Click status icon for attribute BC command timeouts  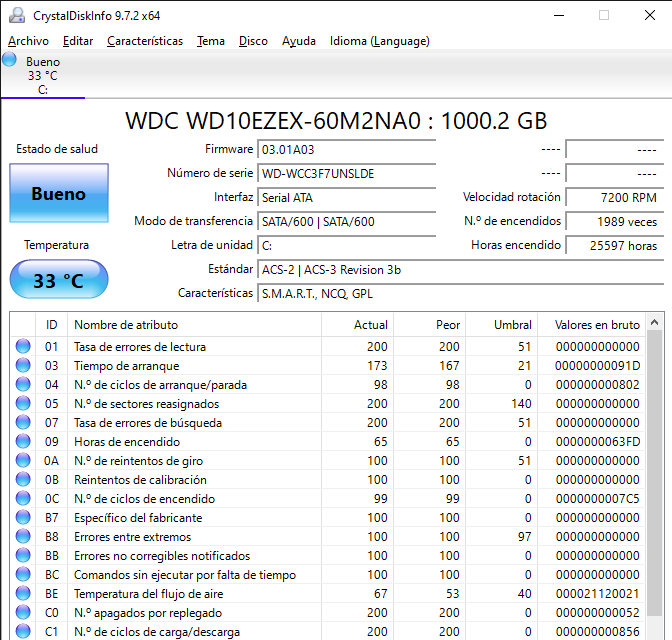[23, 574]
